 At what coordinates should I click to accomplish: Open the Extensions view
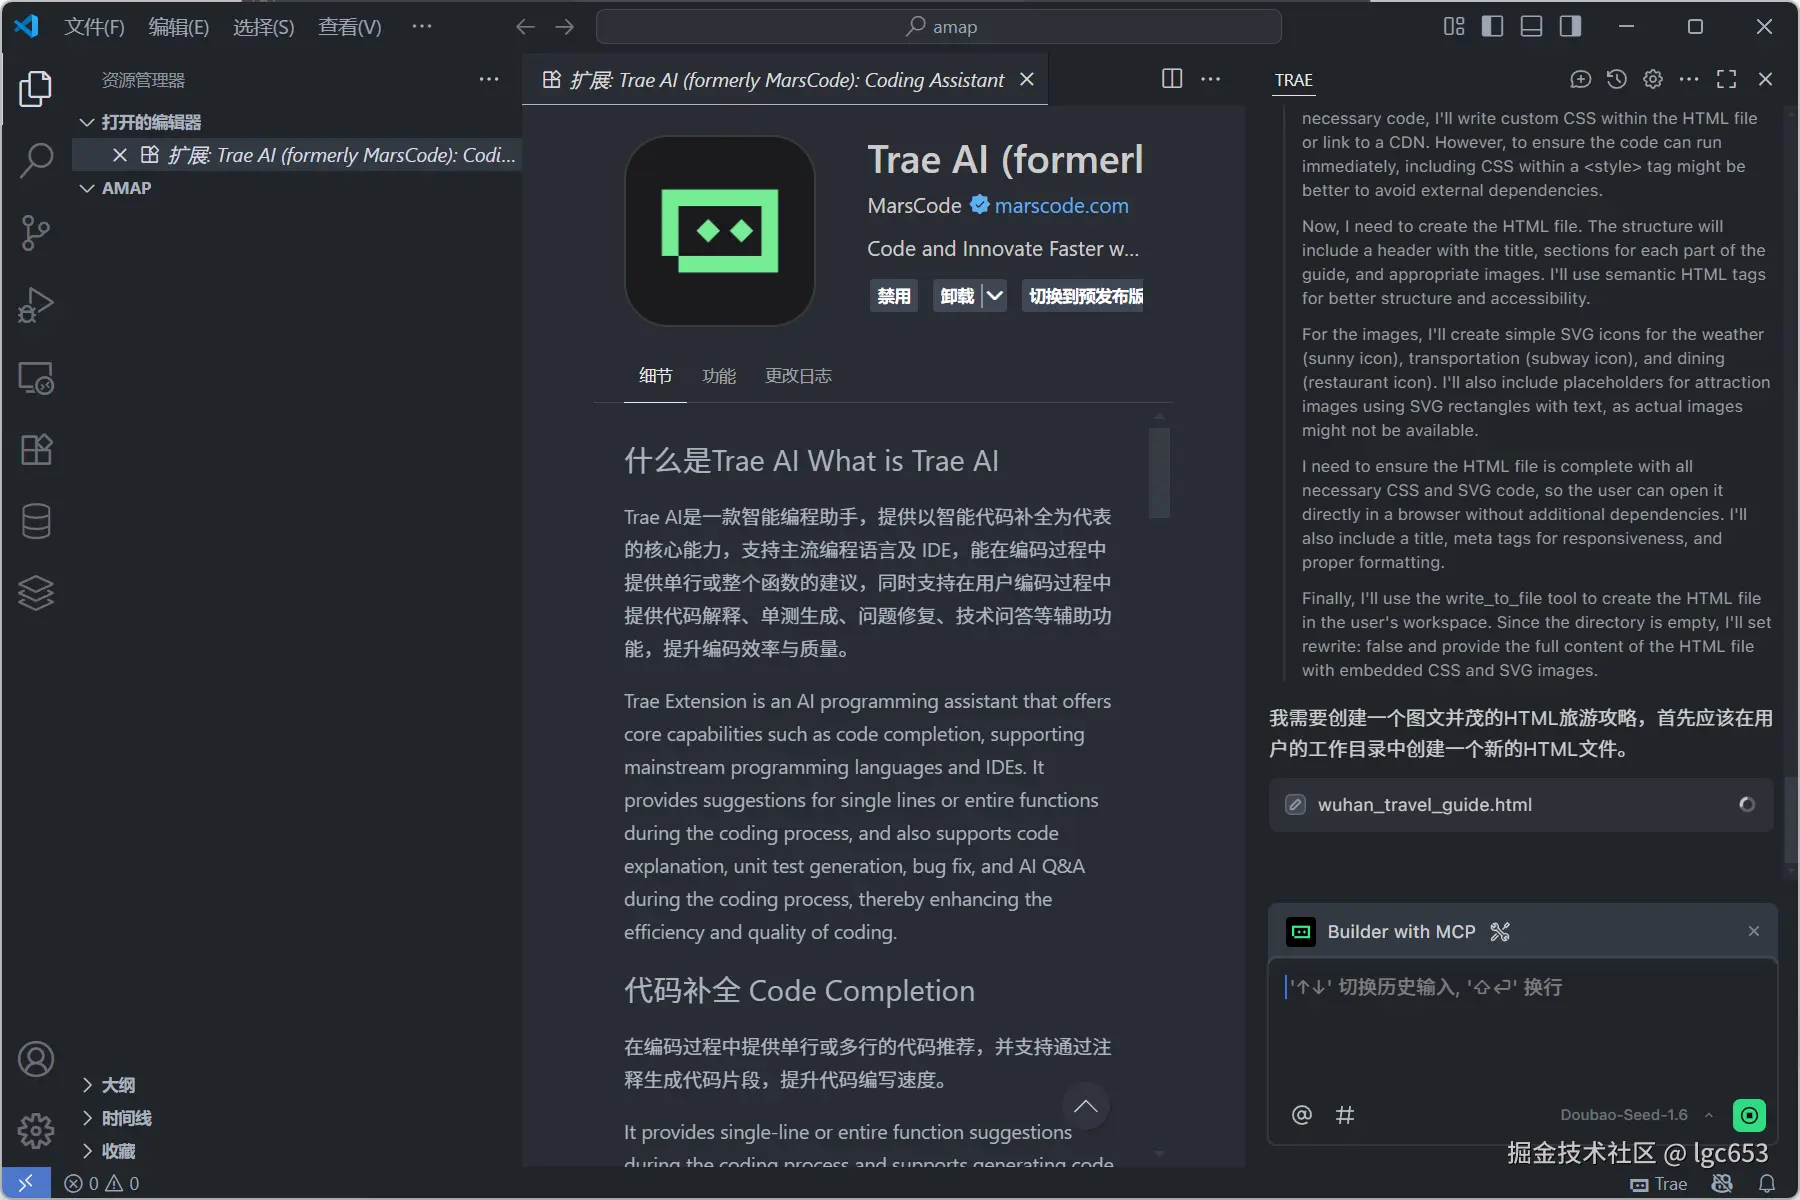point(36,449)
